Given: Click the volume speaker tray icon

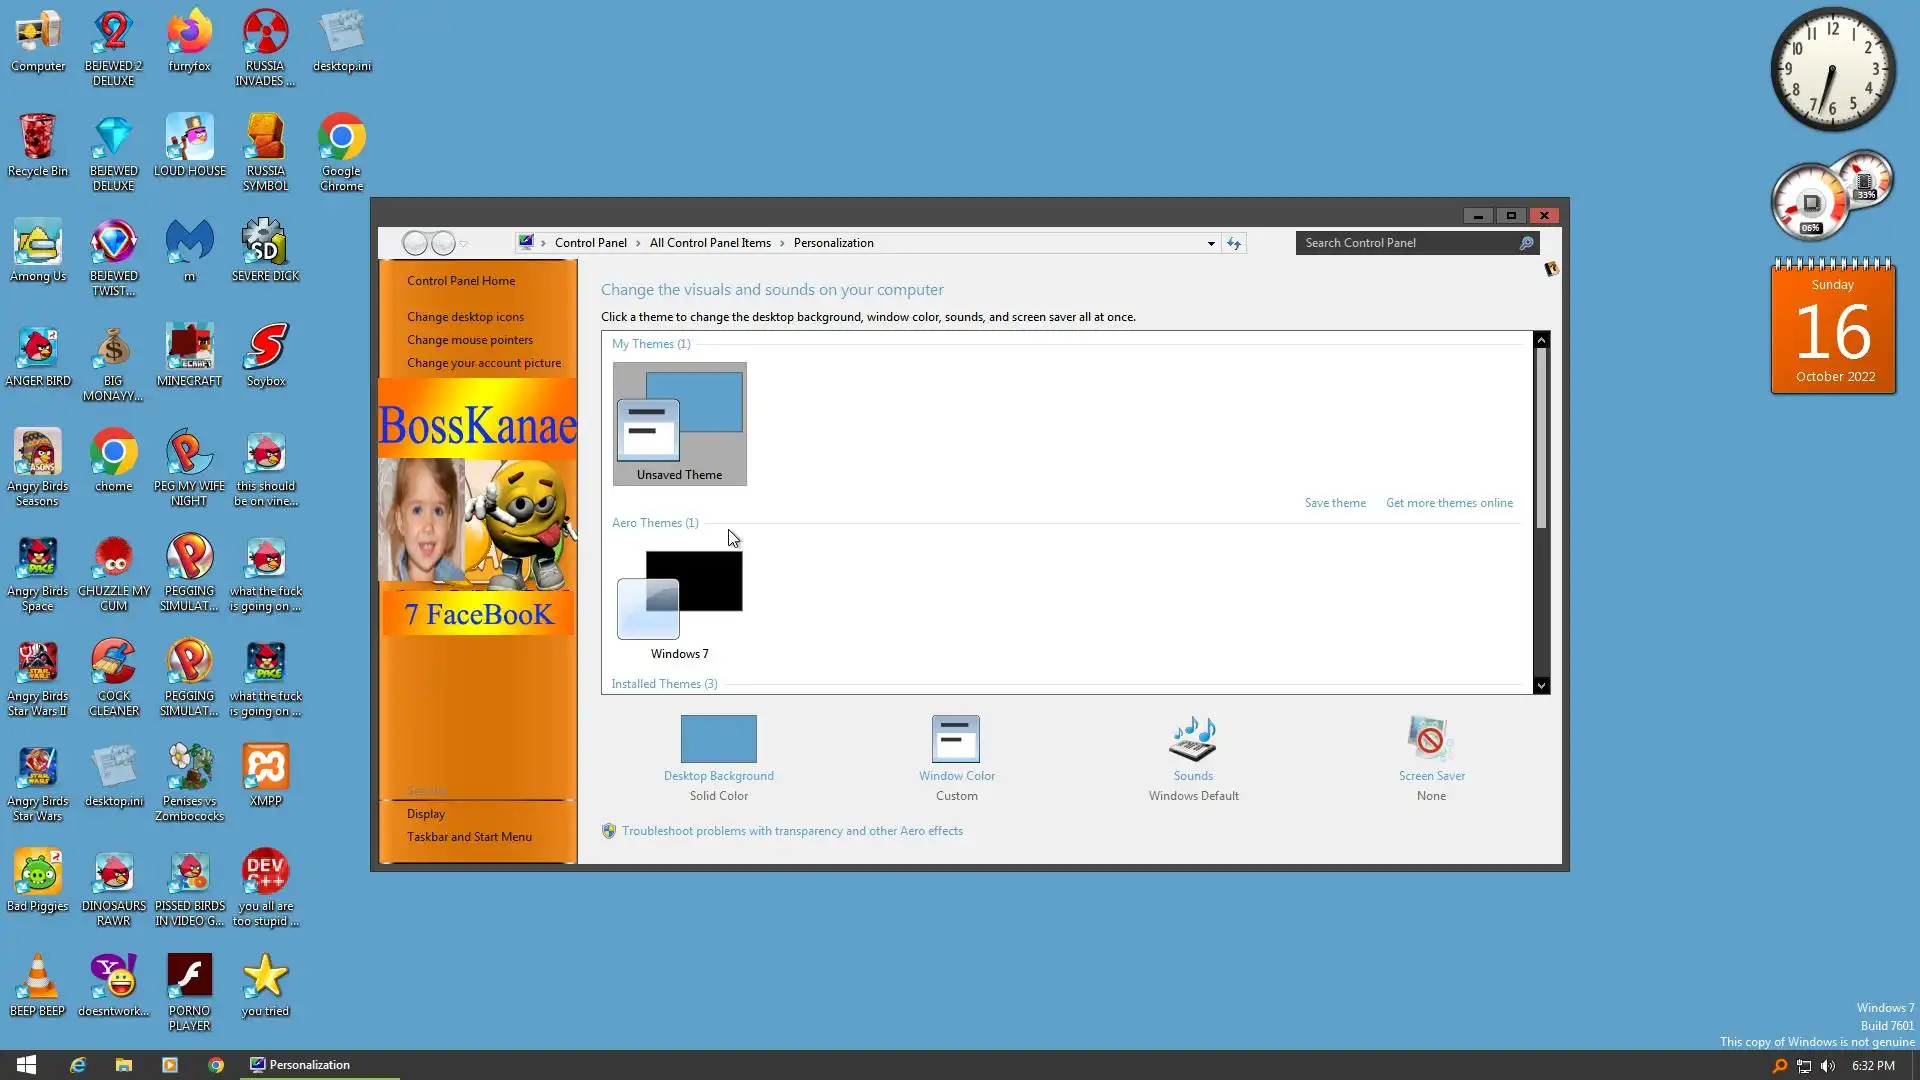Looking at the screenshot, I should [x=1827, y=1066].
